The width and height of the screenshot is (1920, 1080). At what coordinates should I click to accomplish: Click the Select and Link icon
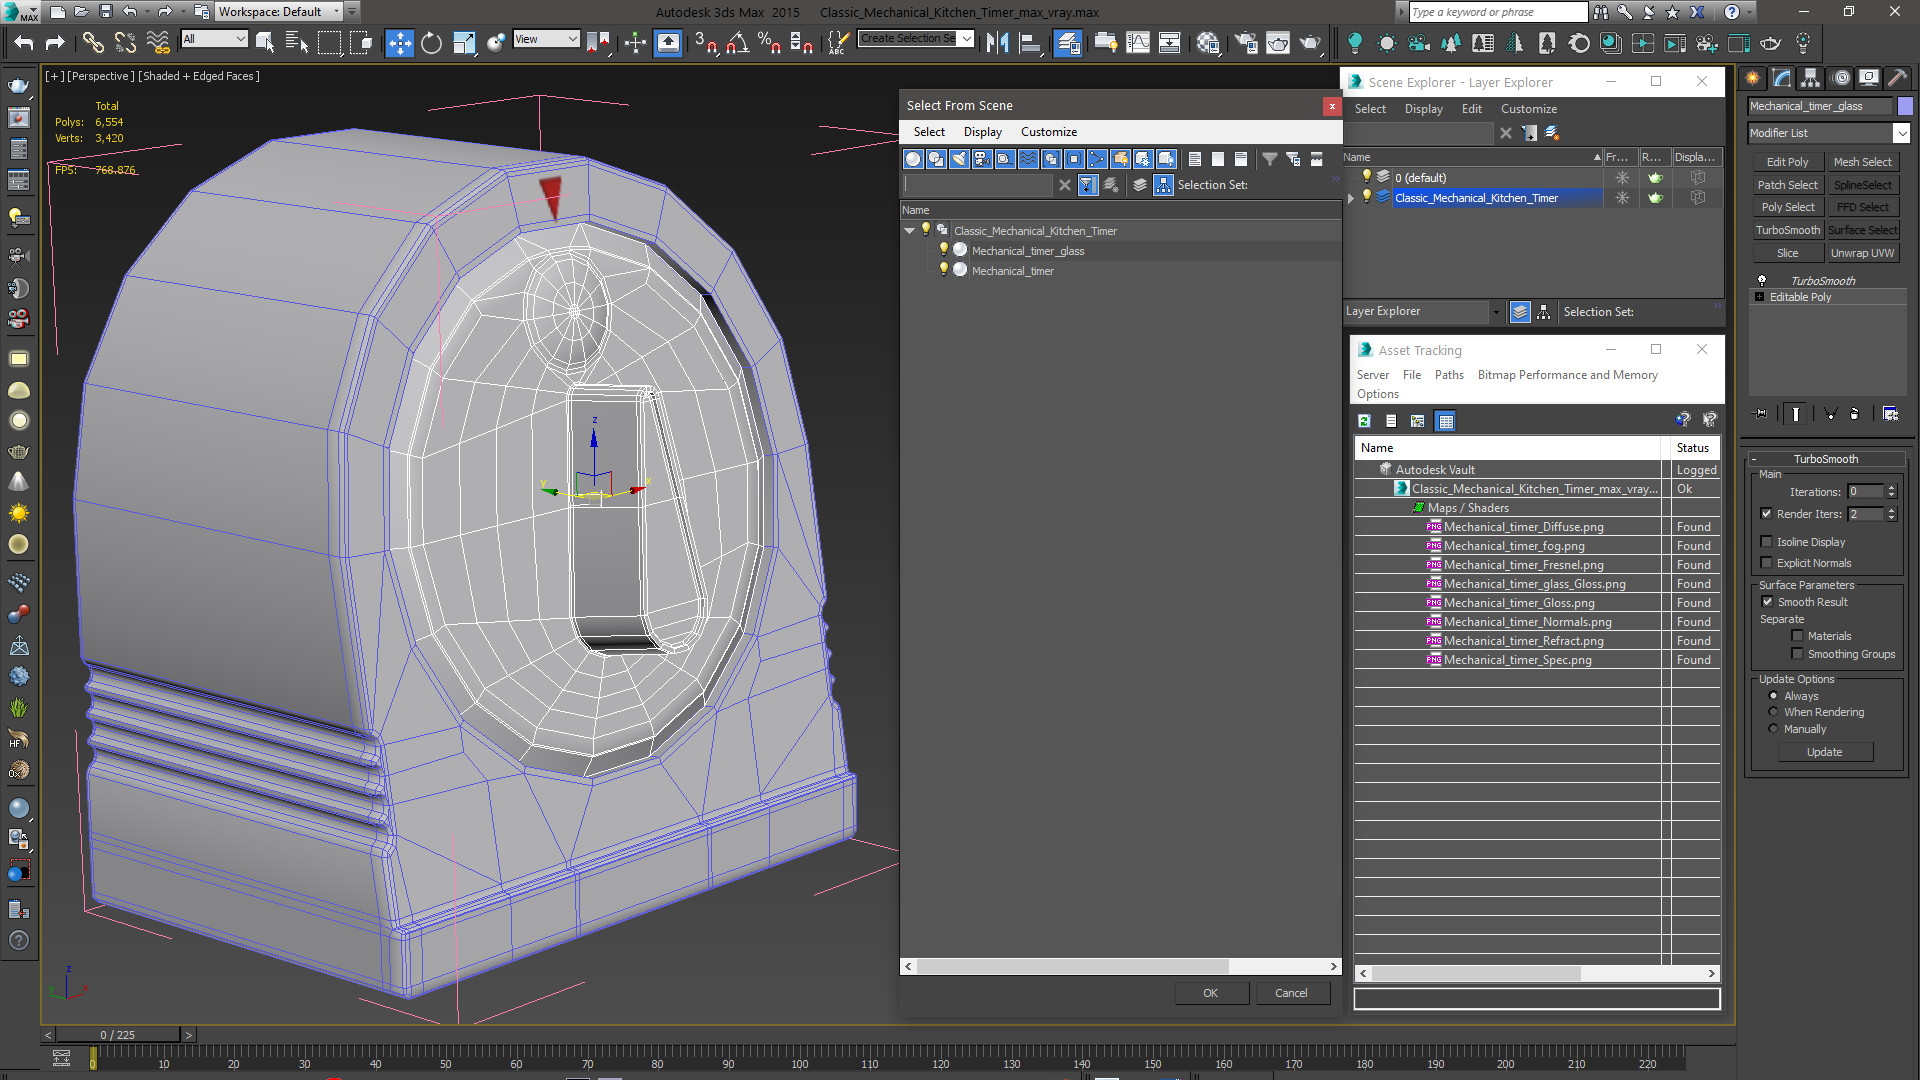[92, 43]
